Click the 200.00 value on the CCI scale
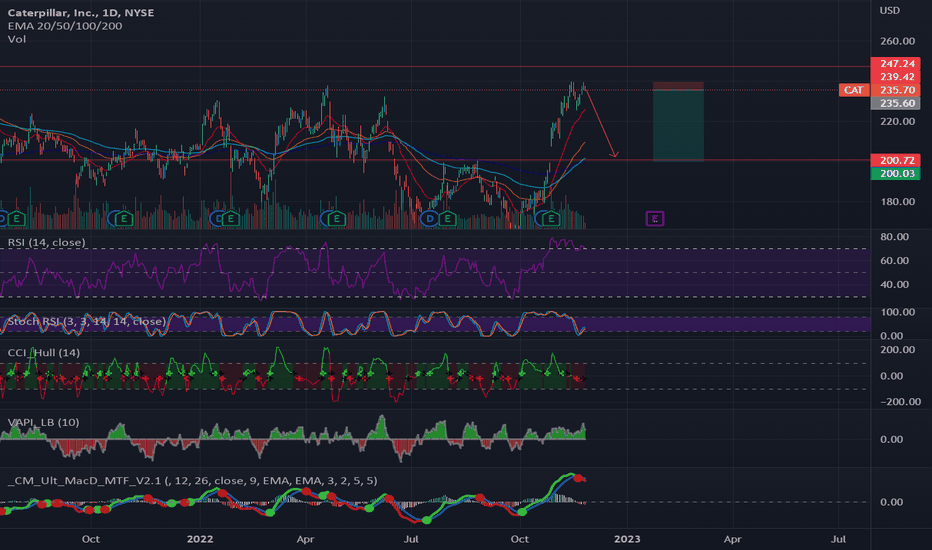 point(898,350)
